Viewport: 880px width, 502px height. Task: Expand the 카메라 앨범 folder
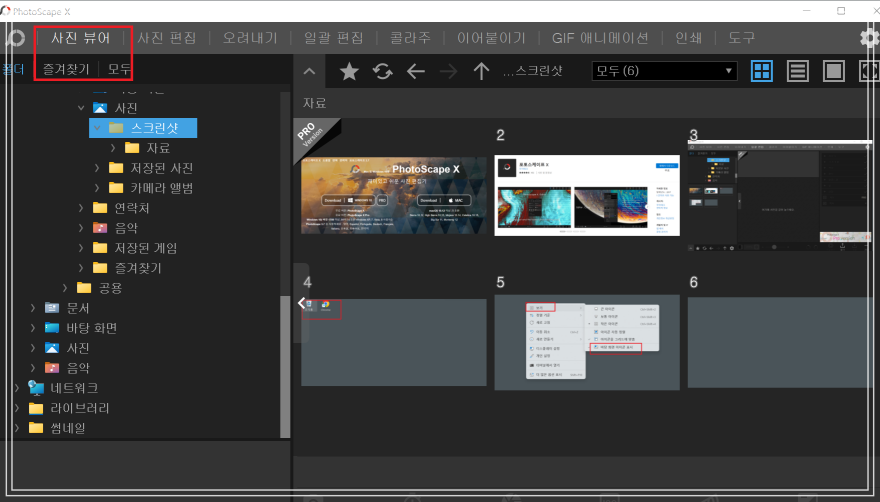[x=97, y=188]
